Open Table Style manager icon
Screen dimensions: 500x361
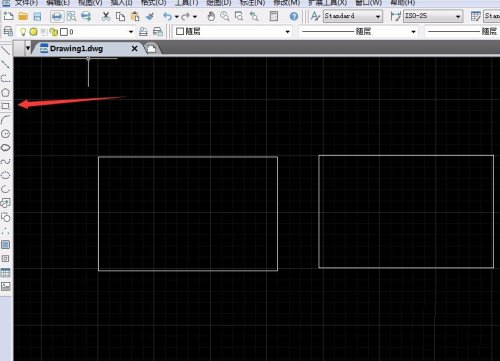[x=476, y=16]
